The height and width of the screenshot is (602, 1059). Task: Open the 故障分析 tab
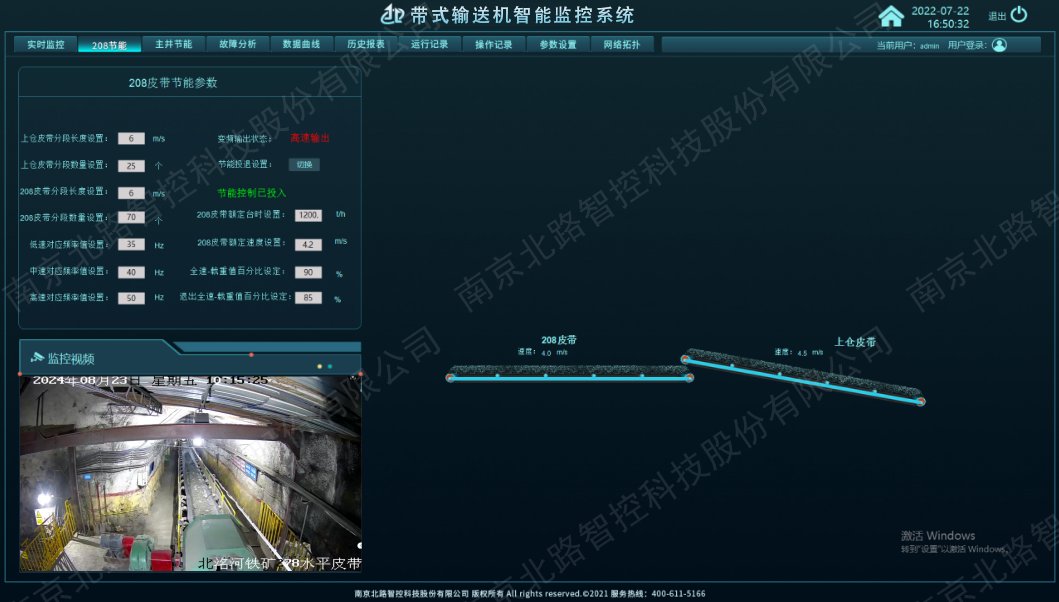(x=237, y=45)
